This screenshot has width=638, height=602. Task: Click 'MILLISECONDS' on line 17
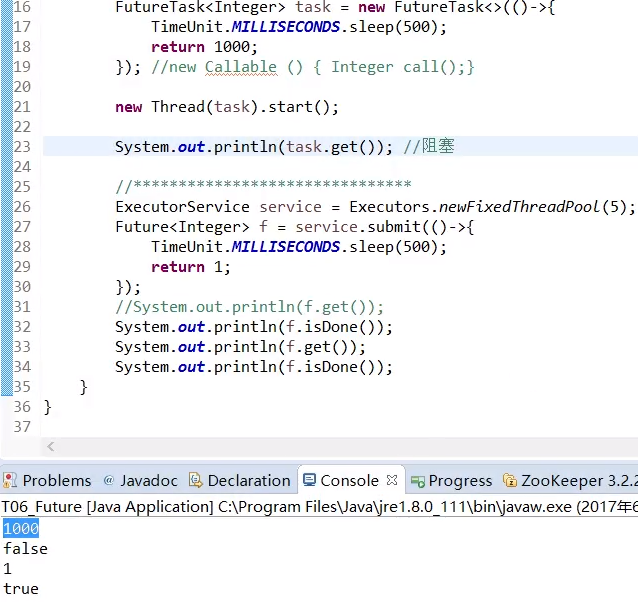pyautogui.click(x=286, y=27)
